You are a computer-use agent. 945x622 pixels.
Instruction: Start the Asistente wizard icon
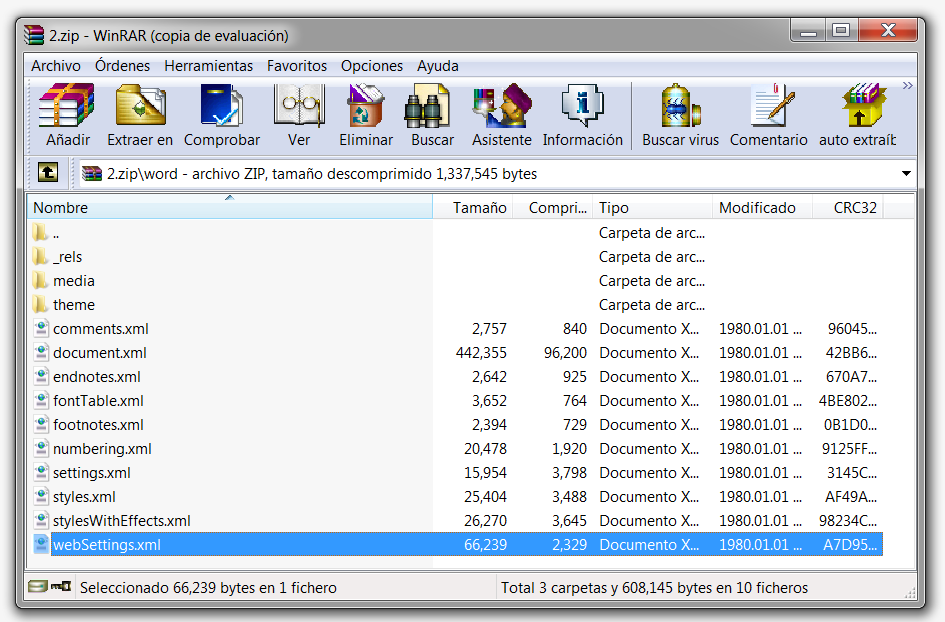pyautogui.click(x=502, y=108)
